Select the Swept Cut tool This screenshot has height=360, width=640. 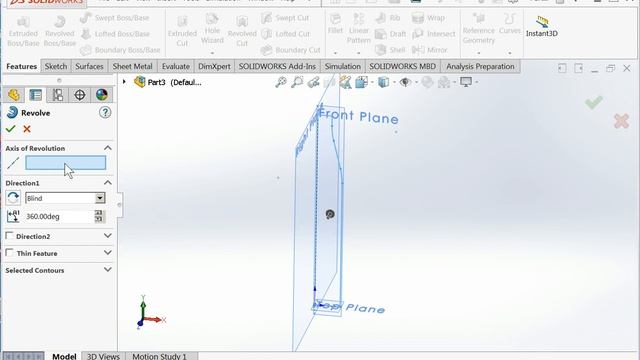tap(285, 18)
